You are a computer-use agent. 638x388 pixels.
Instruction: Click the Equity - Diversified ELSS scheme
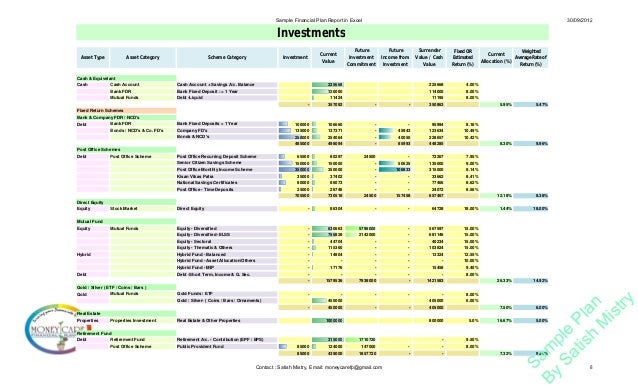tap(227, 235)
